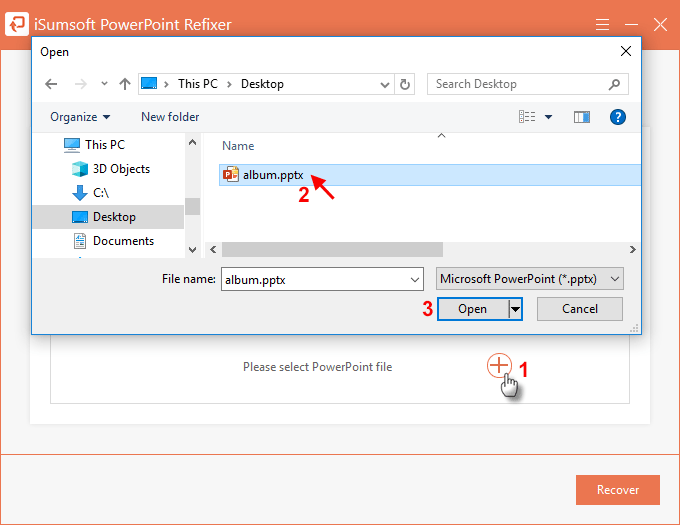Viewport: 680px width, 525px height.
Task: Click the iSumsoft PowerPoint Refixer logo icon
Action: coord(17,24)
